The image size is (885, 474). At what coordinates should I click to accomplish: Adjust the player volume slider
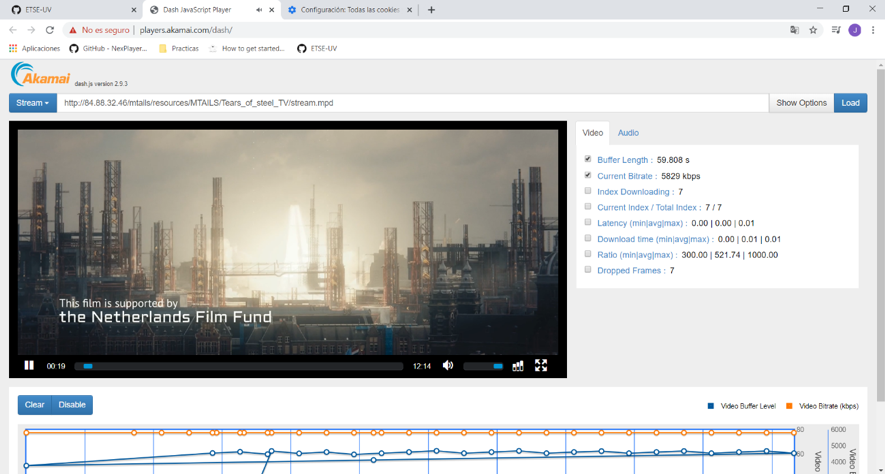[x=483, y=366]
